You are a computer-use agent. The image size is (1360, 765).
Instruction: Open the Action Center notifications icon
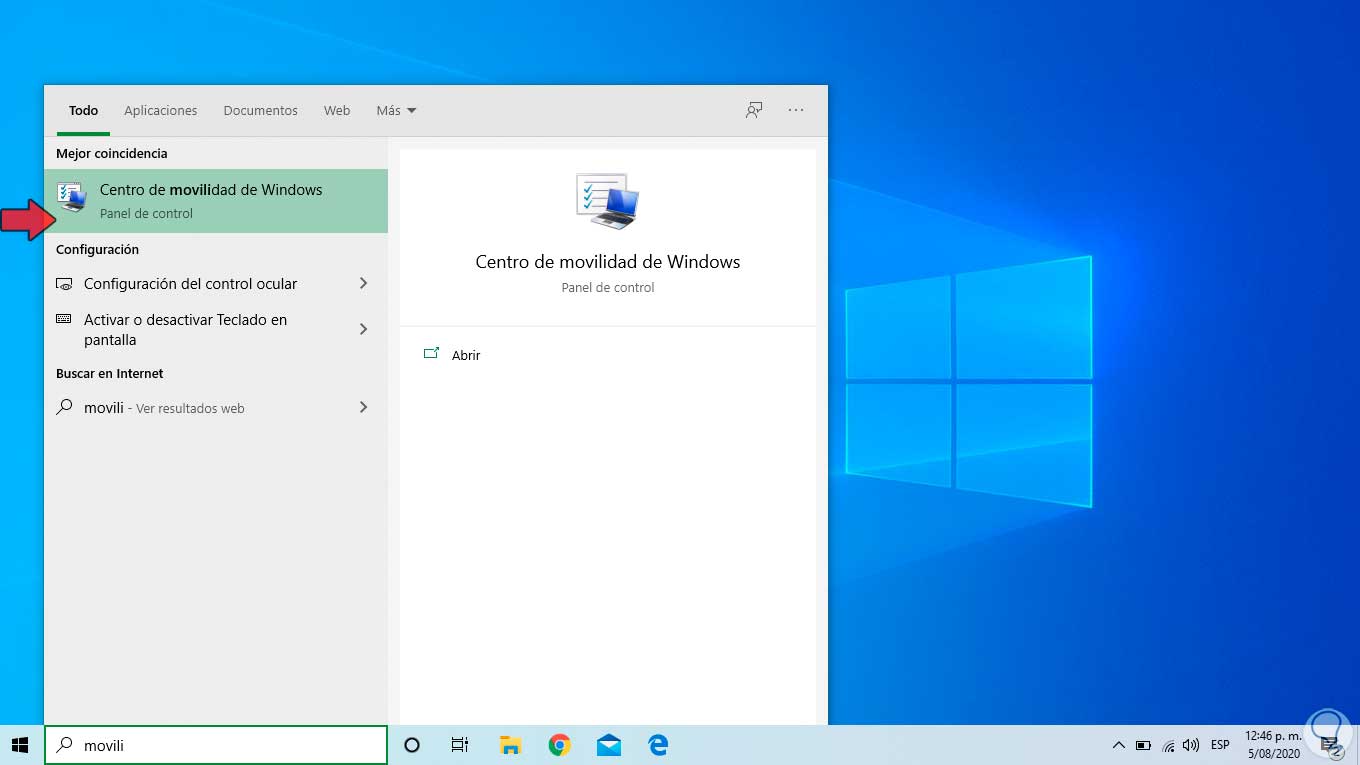point(1331,745)
